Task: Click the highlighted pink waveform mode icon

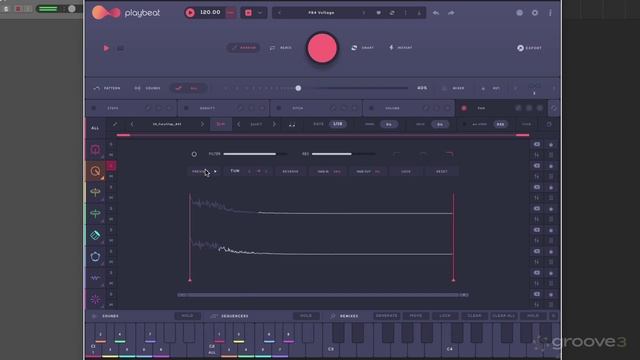Action: [x=221, y=124]
